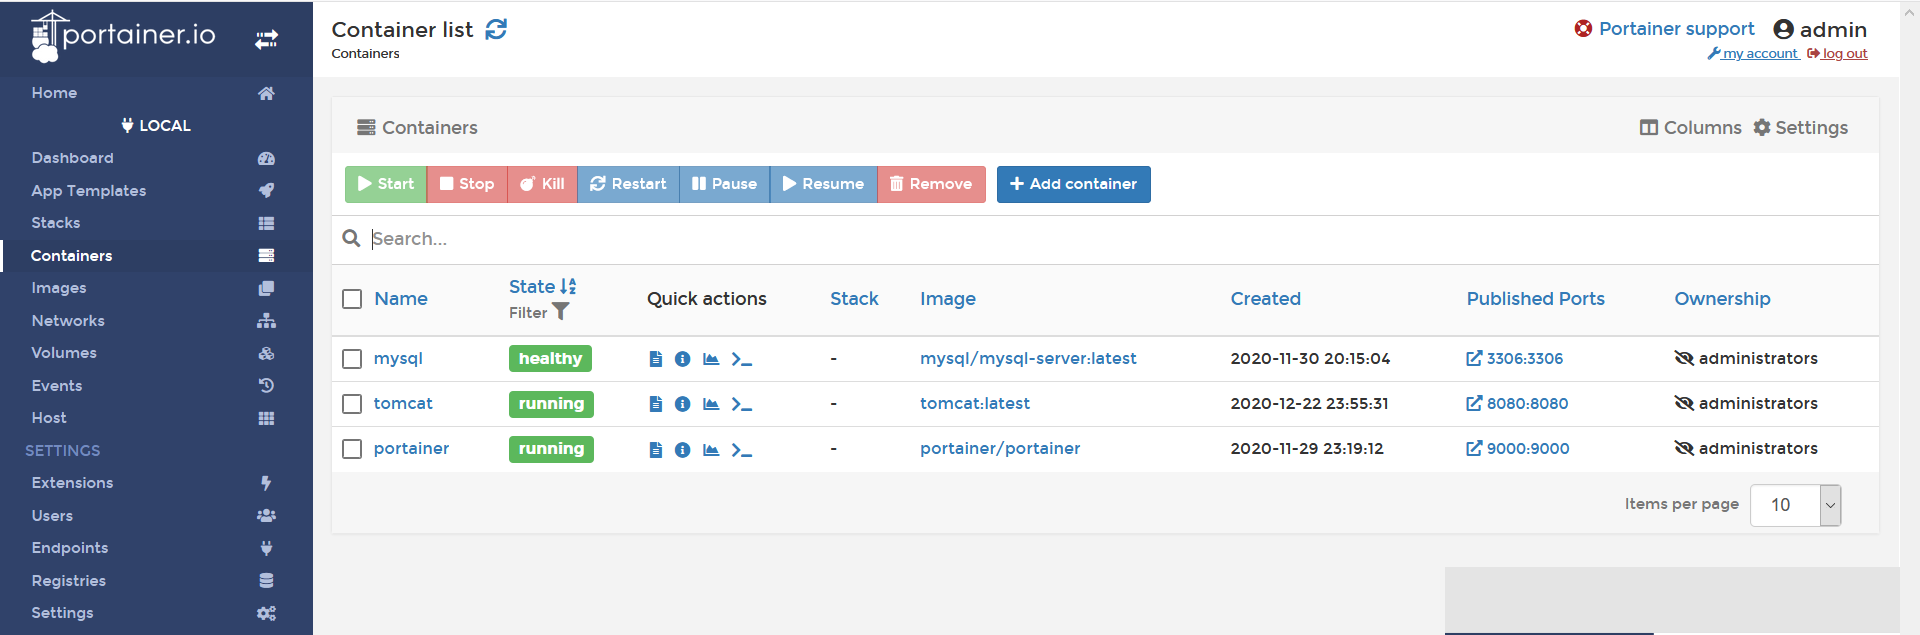Open published port 9000:9000 link
The height and width of the screenshot is (635, 1920).
[1518, 449]
